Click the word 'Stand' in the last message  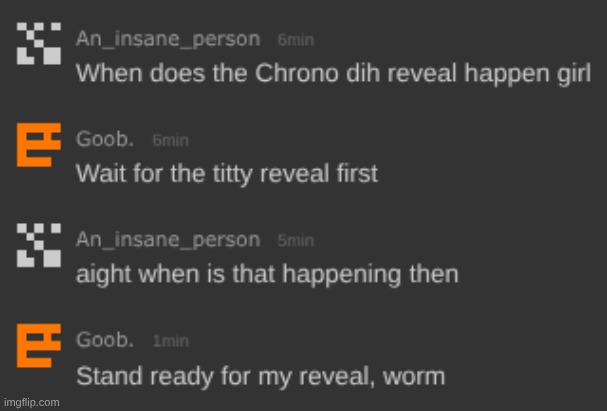point(110,376)
